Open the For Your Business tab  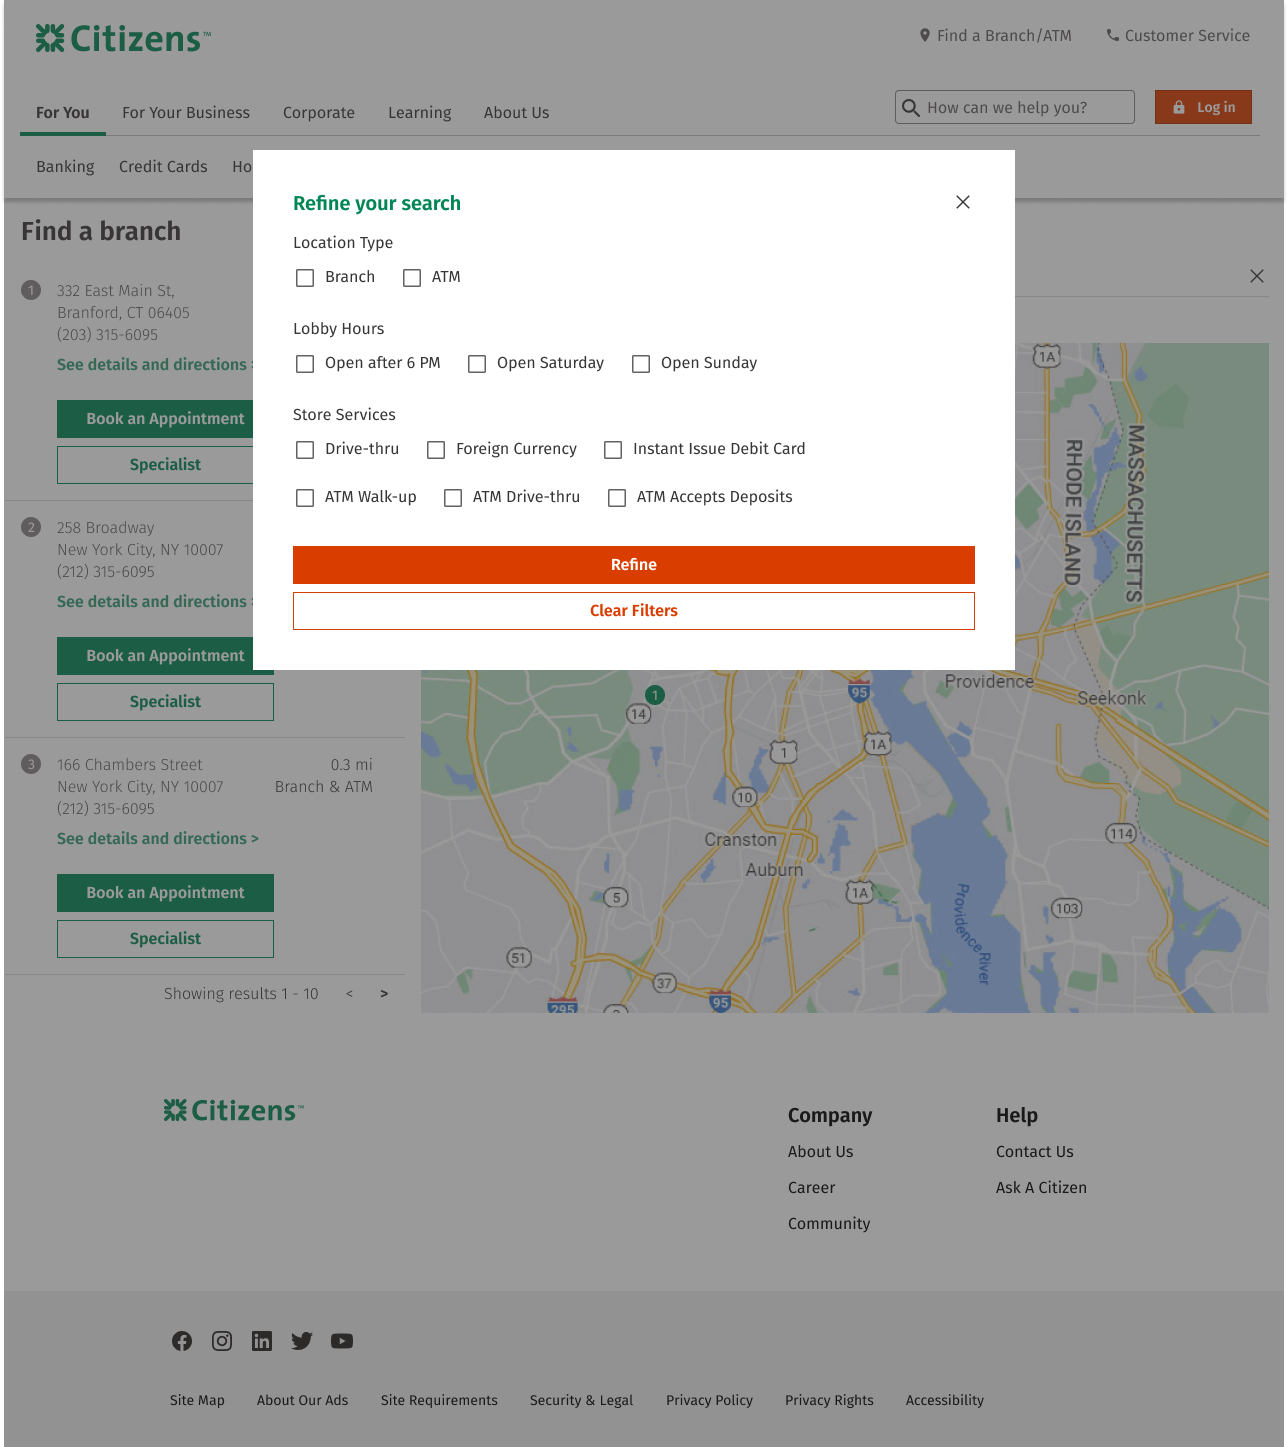click(186, 113)
